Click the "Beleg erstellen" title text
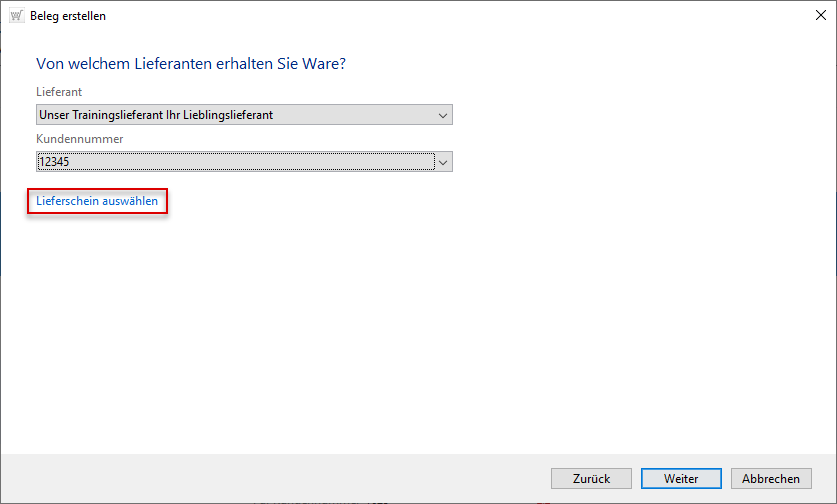Image resolution: width=837 pixels, height=504 pixels. pyautogui.click(x=68, y=16)
